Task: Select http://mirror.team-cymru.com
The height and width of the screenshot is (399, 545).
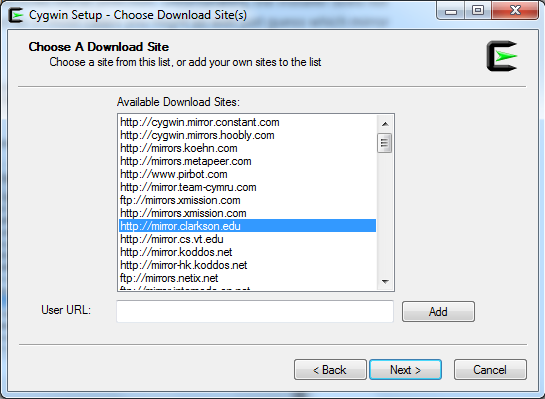Action: (247, 187)
